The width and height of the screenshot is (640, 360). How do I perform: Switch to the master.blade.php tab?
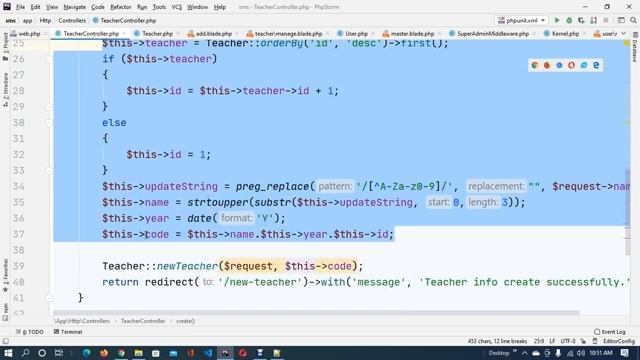(412, 33)
